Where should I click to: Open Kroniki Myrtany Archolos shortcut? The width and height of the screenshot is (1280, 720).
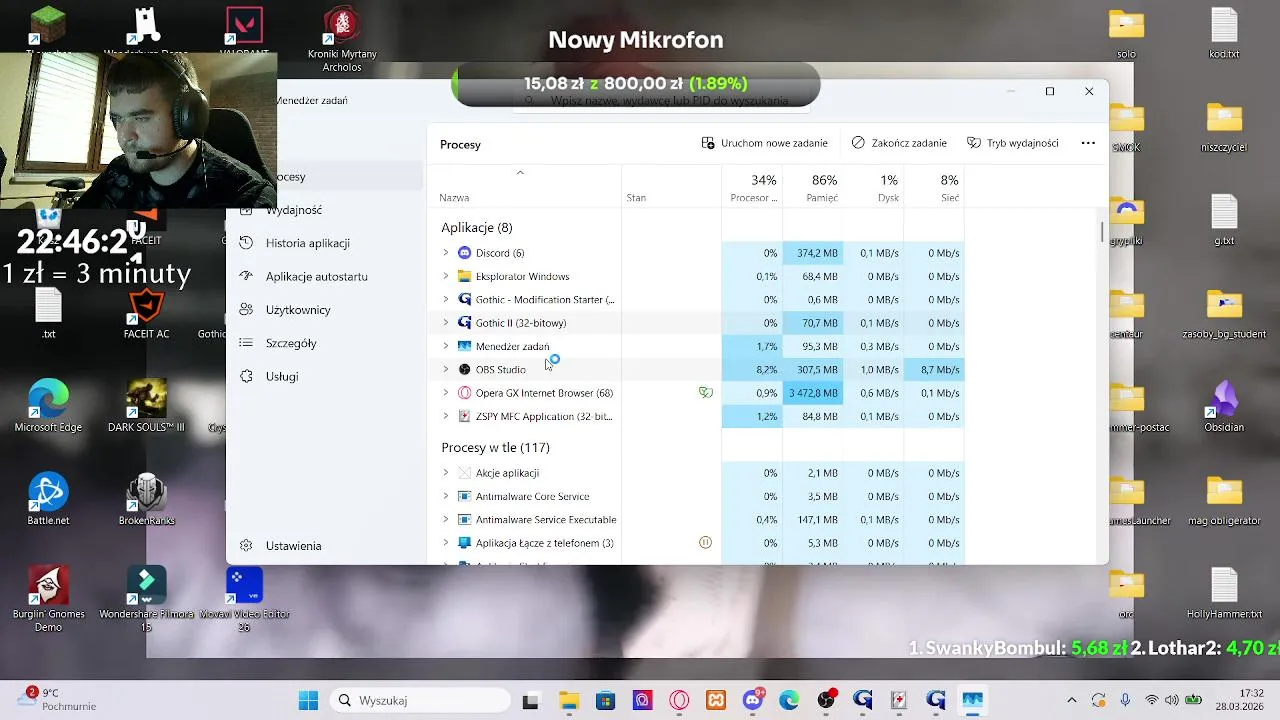pos(342,40)
